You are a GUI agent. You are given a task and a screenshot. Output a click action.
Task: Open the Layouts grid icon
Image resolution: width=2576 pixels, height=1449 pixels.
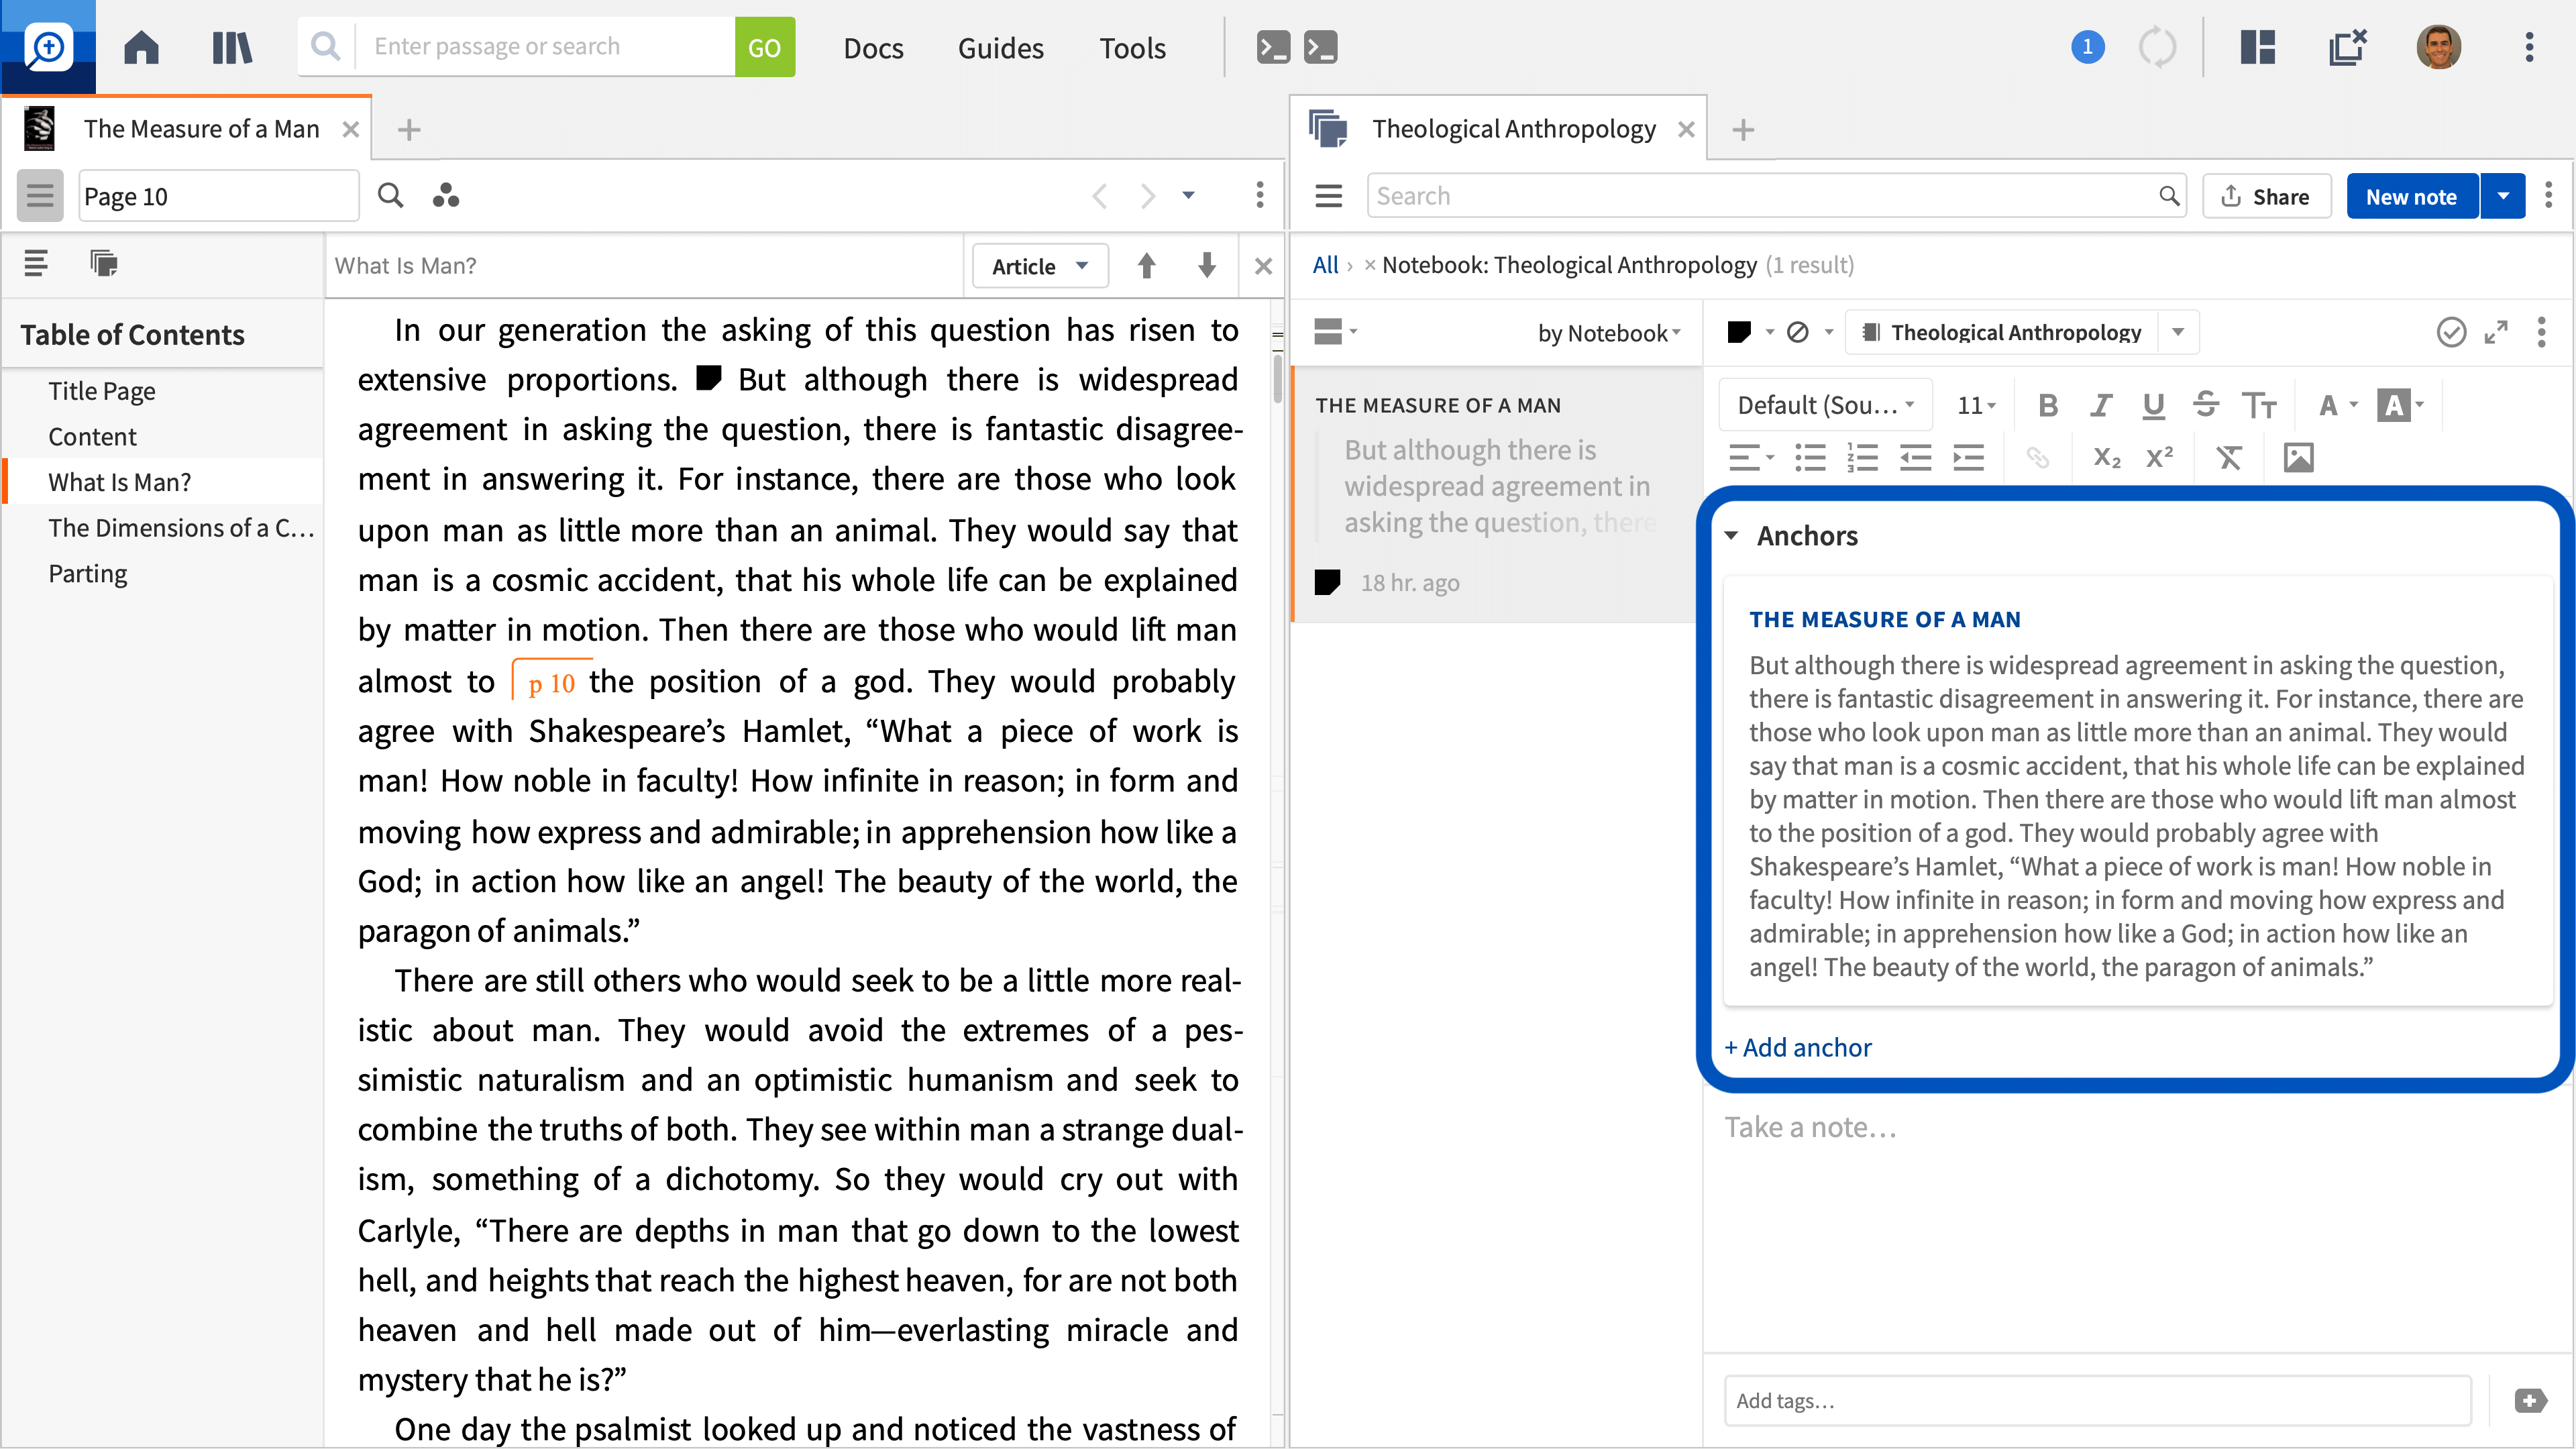pos(2258,47)
